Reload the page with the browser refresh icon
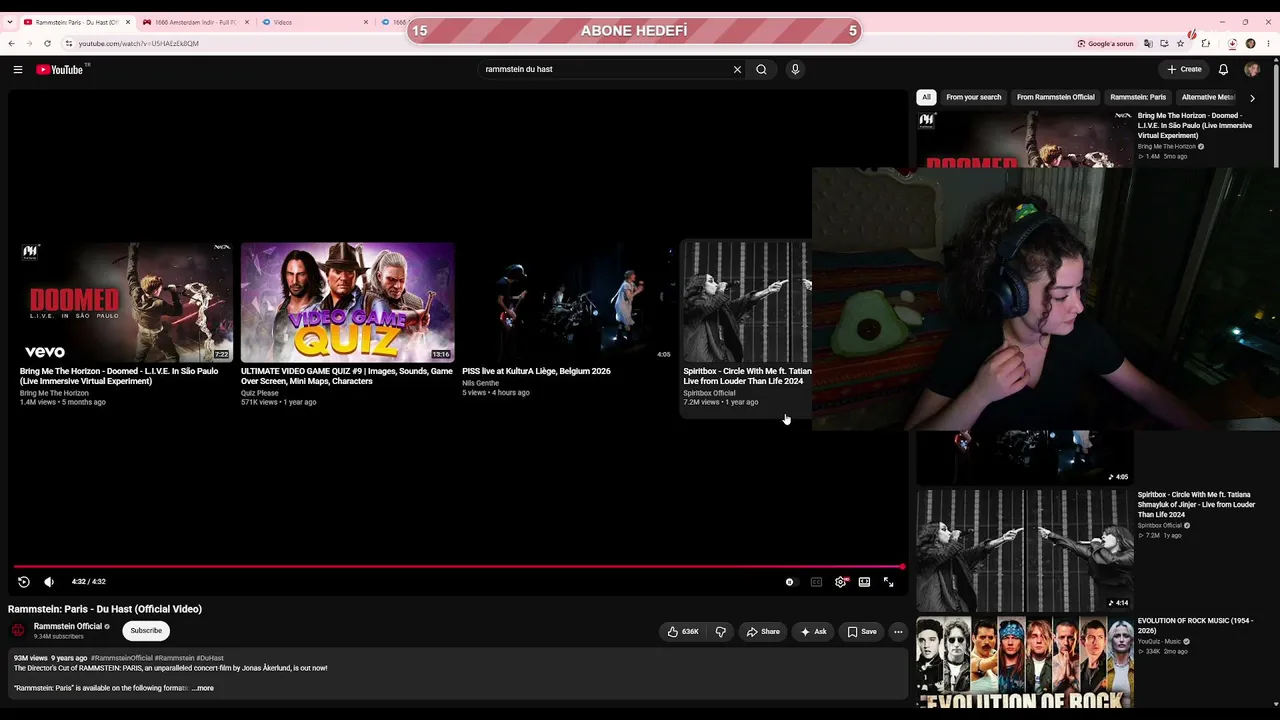Screen dimensions: 1280x720 coord(47,43)
